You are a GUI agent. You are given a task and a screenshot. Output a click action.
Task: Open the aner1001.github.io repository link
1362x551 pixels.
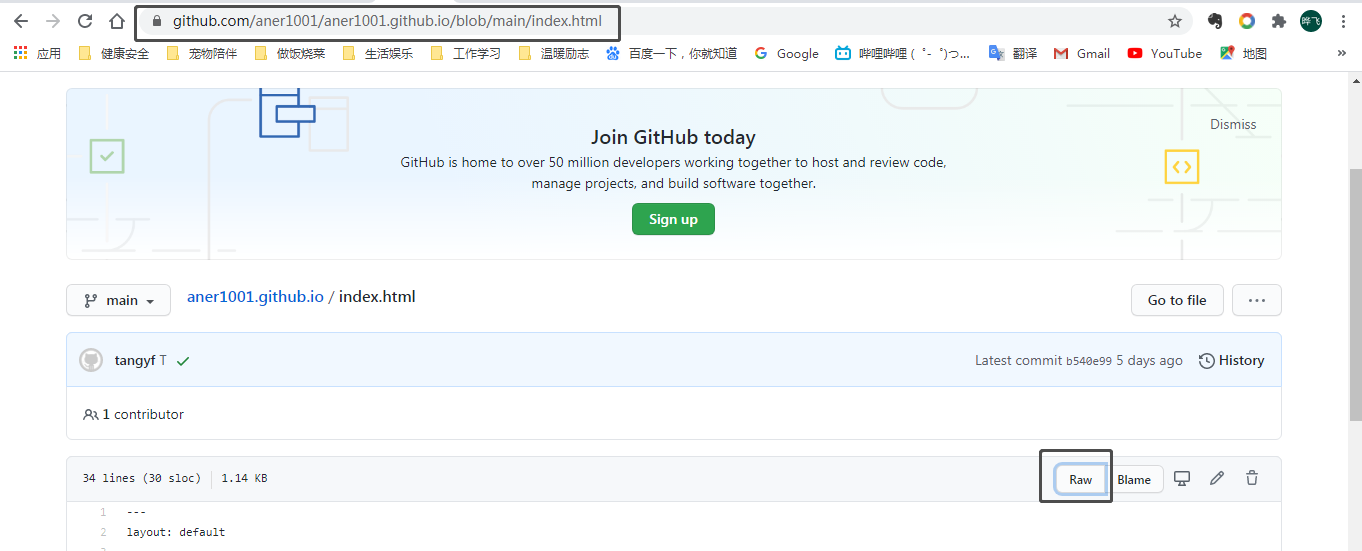click(x=255, y=297)
